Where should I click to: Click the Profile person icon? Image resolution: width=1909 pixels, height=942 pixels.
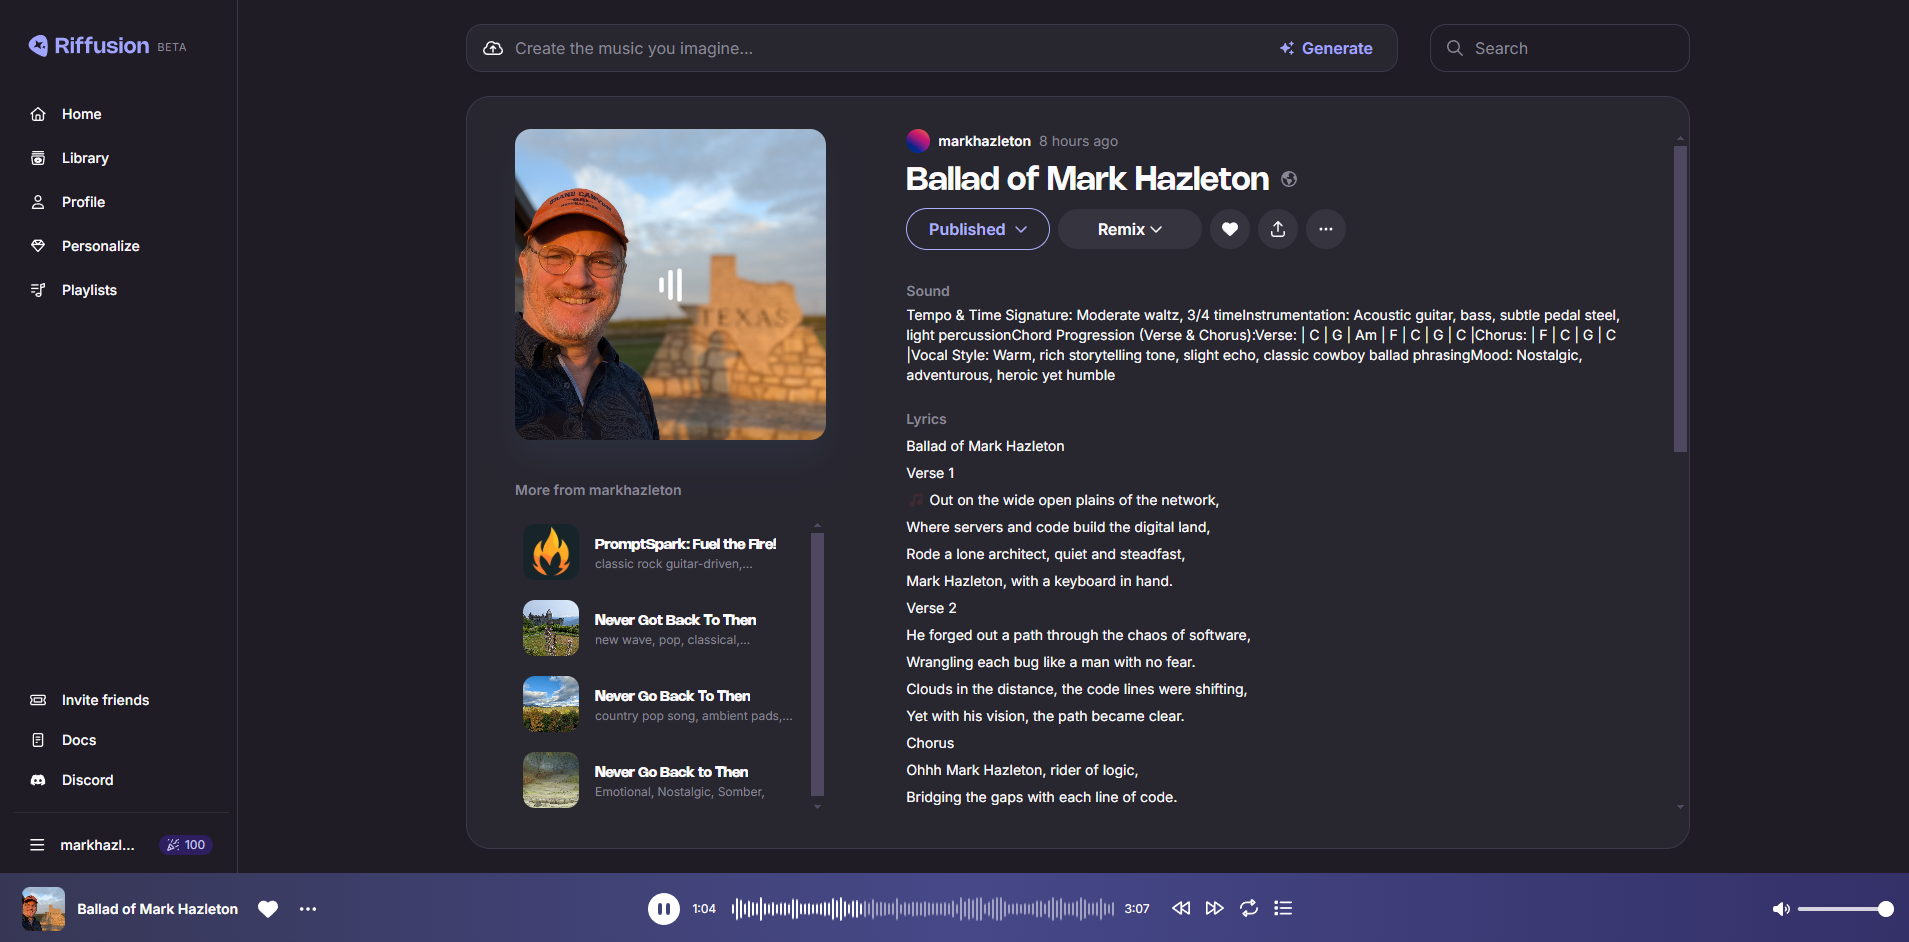pos(38,202)
